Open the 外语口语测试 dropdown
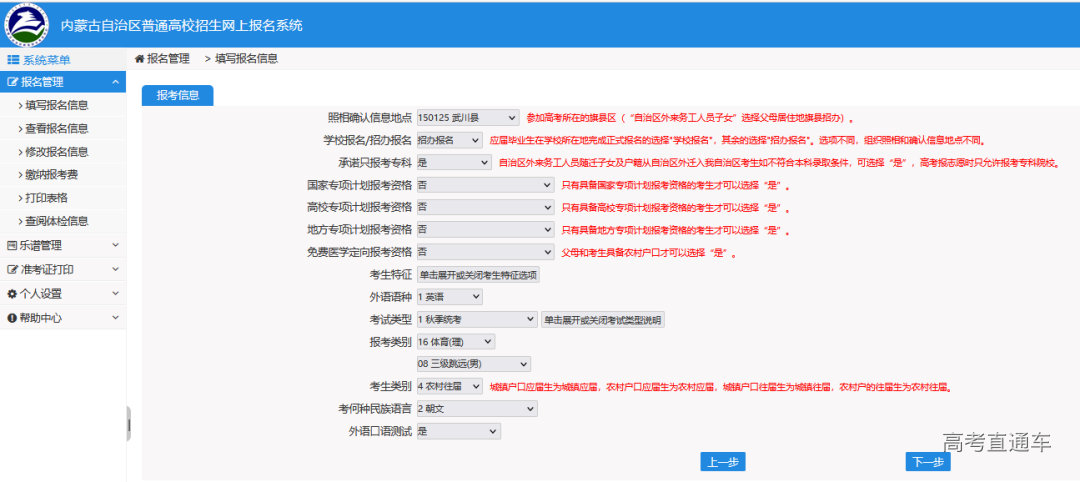This screenshot has height=482, width=1080. (x=459, y=431)
